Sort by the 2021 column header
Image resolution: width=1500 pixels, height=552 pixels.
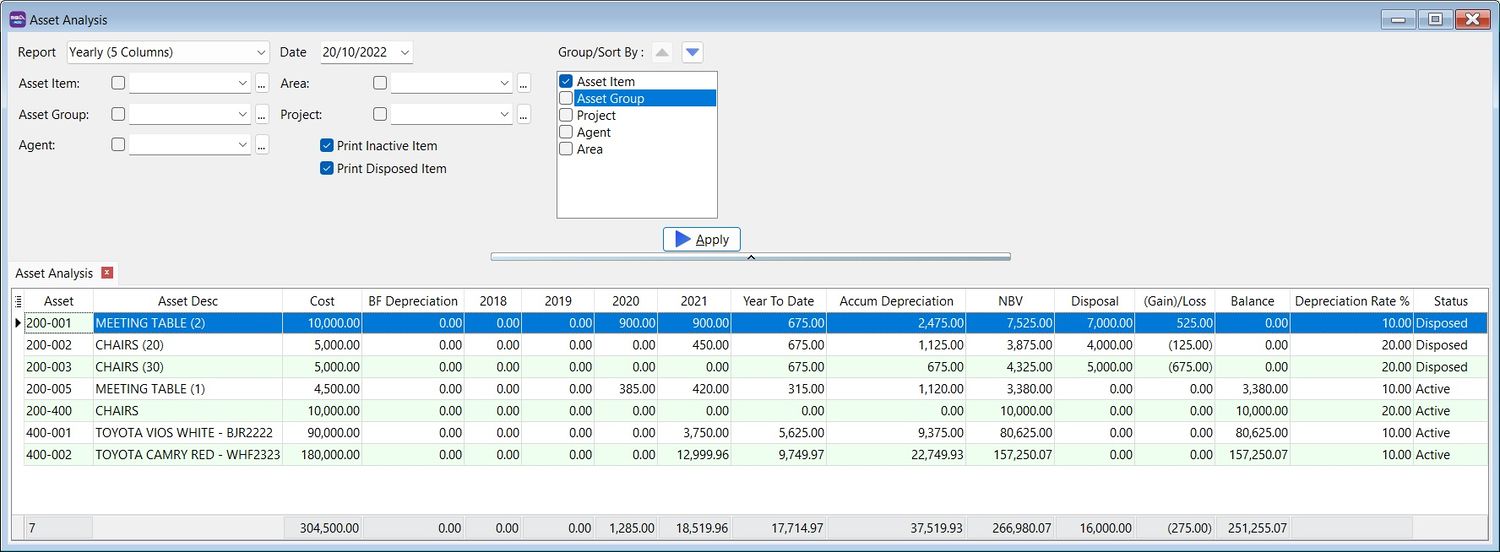[x=694, y=301]
